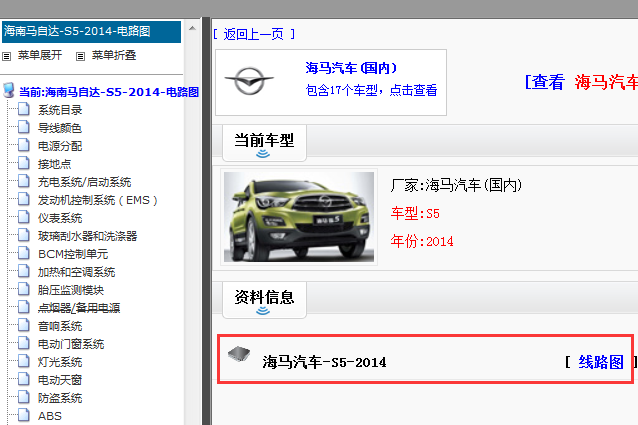Select the 资料信息 section tab
This screenshot has height=425, width=638.
tap(264, 300)
